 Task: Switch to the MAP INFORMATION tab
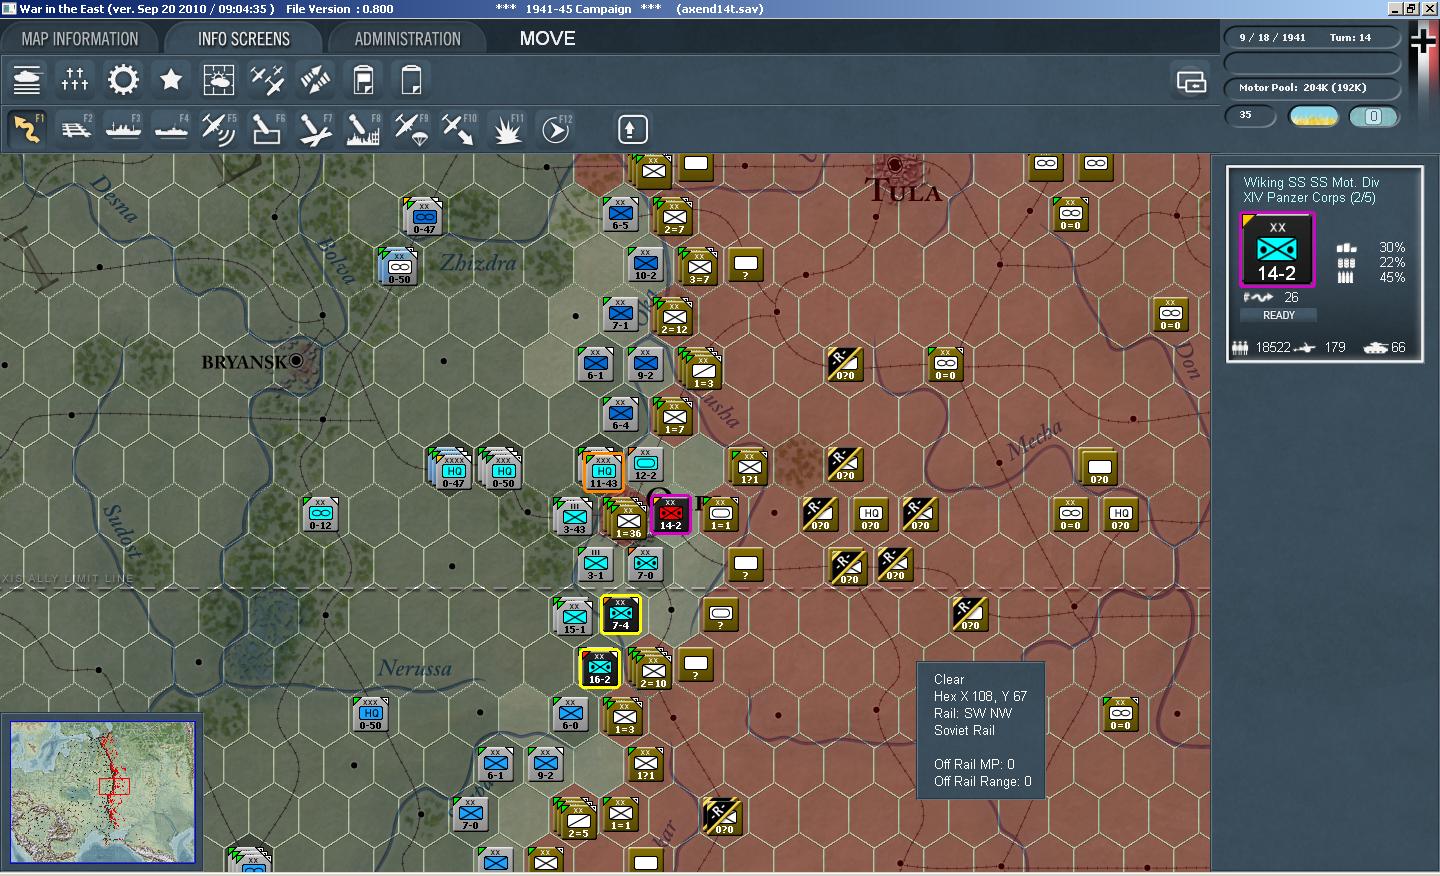(80, 39)
